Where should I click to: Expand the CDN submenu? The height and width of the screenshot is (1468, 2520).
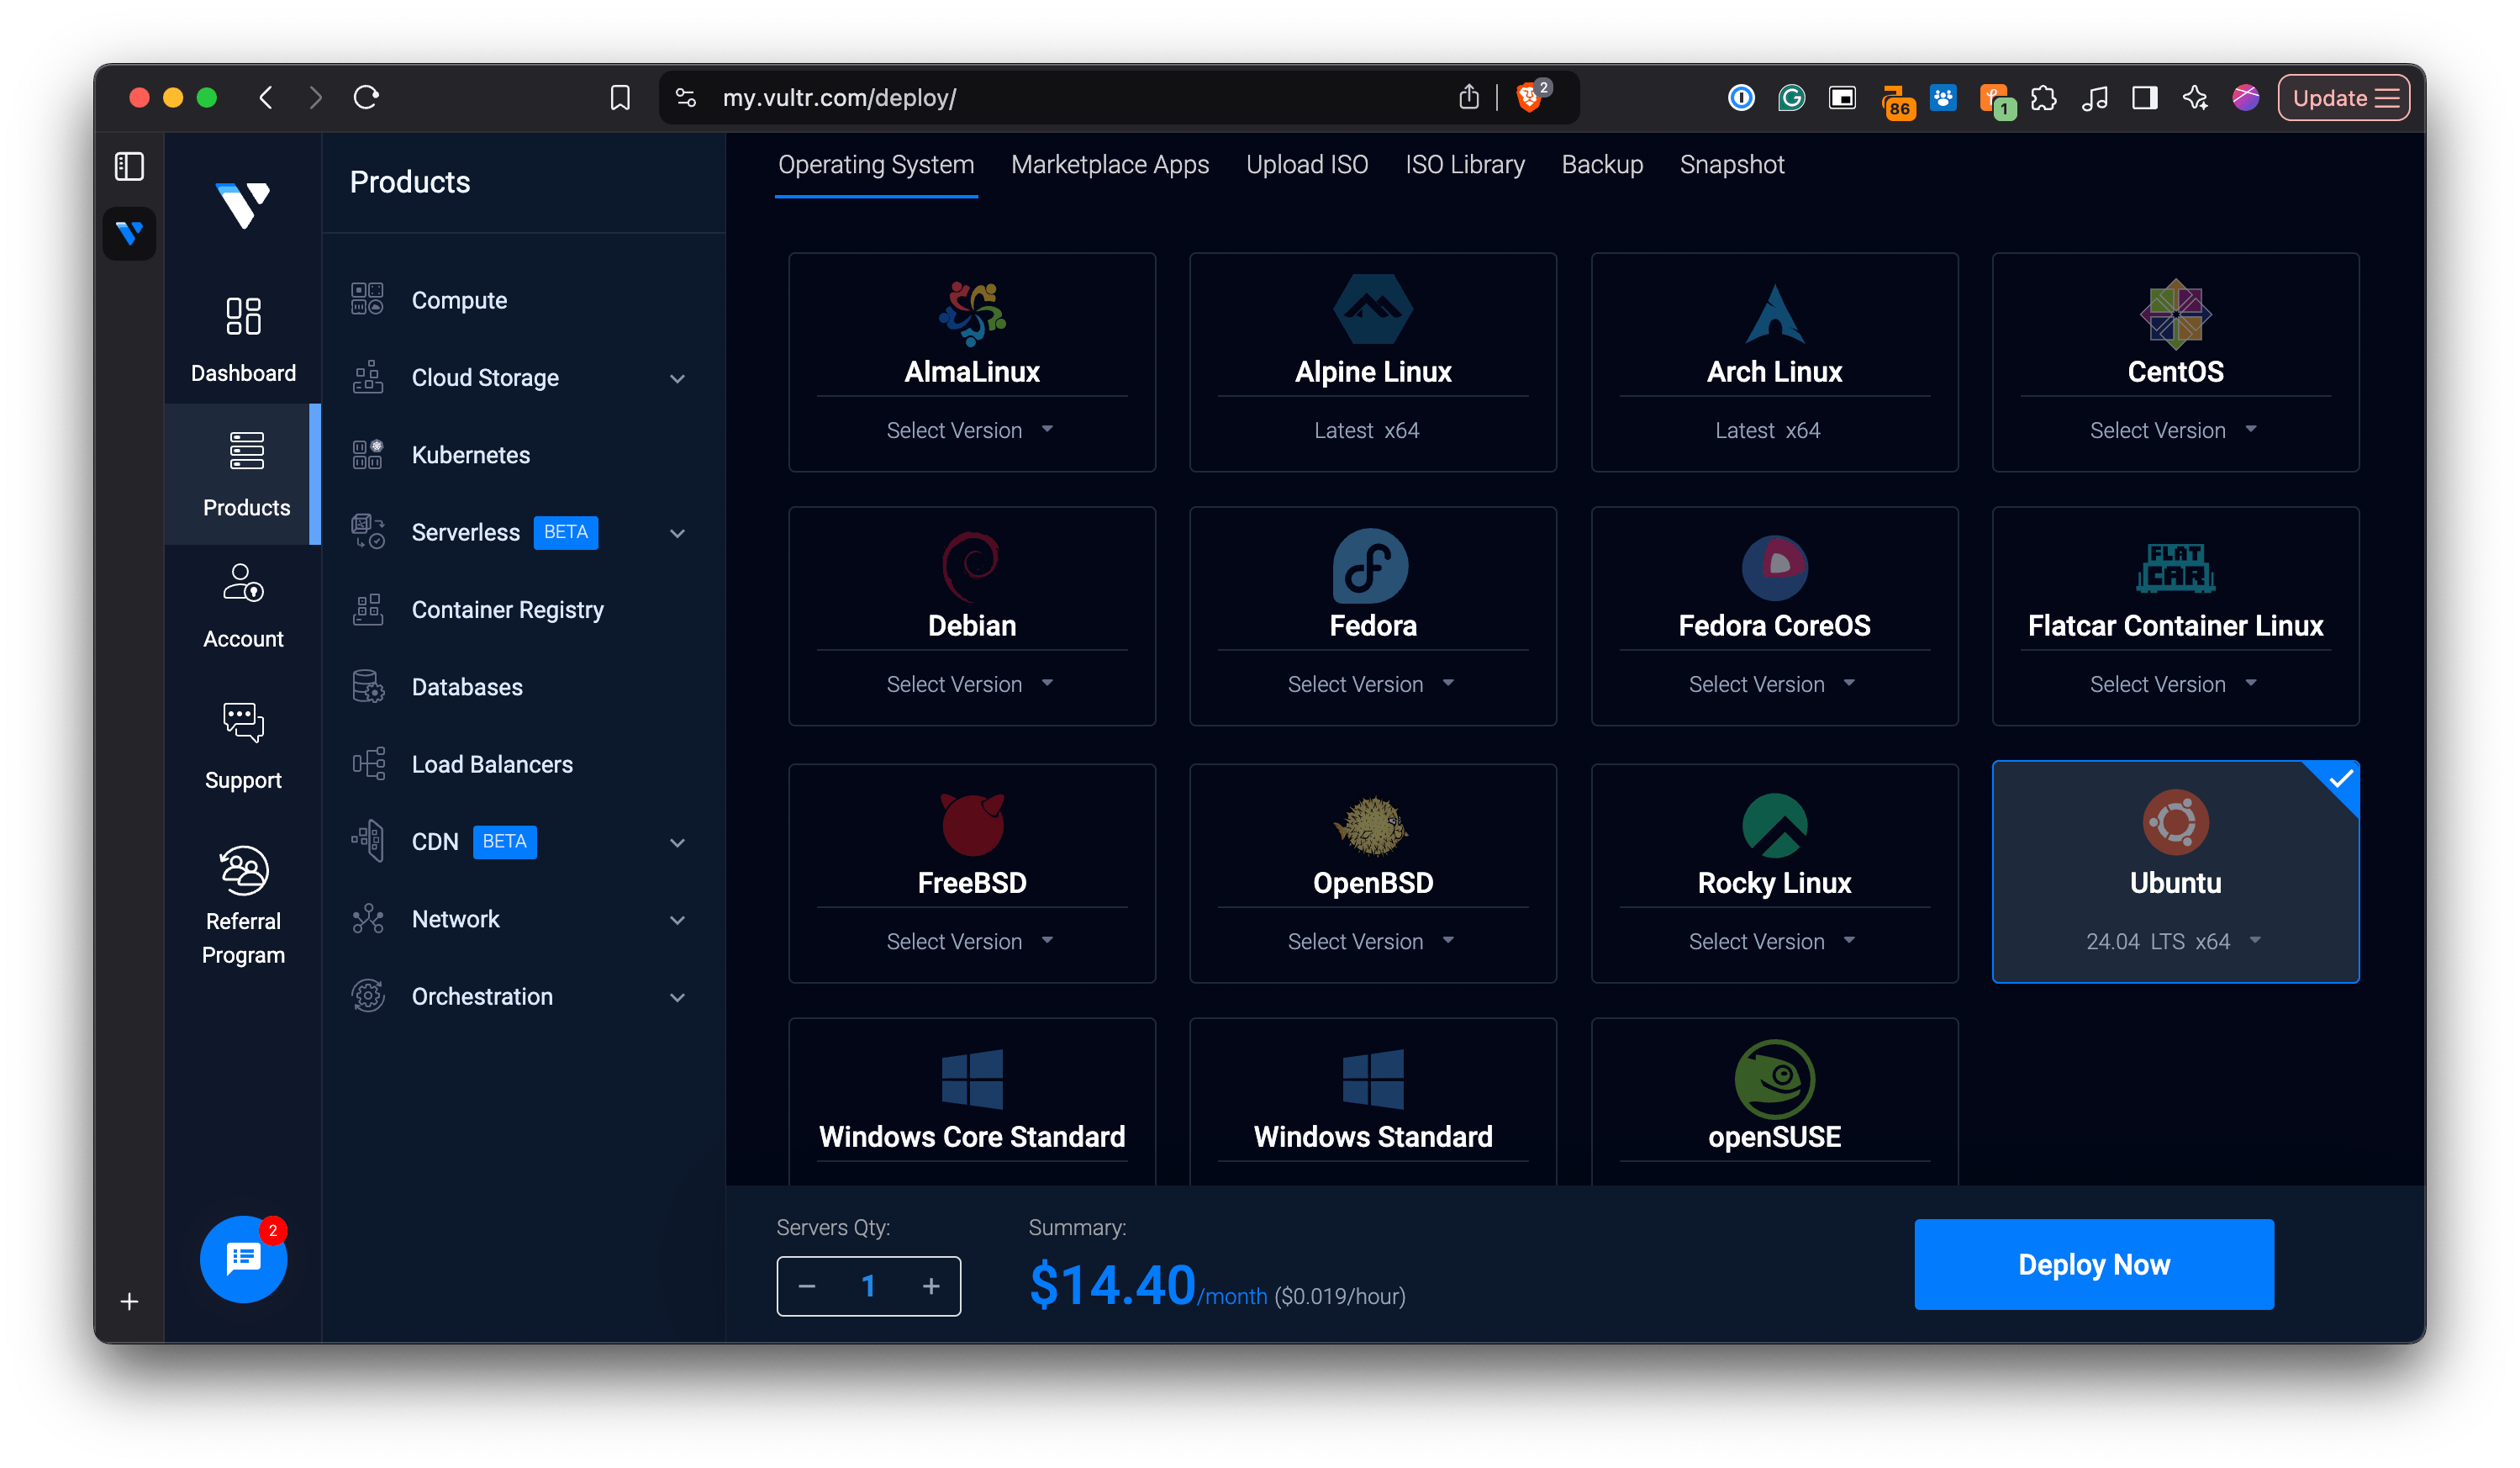click(x=677, y=842)
